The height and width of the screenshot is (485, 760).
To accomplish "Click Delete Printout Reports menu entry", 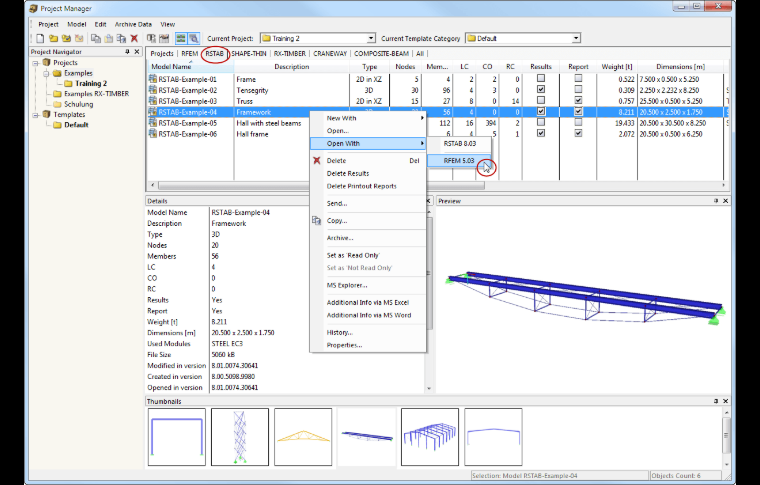I will (362, 186).
